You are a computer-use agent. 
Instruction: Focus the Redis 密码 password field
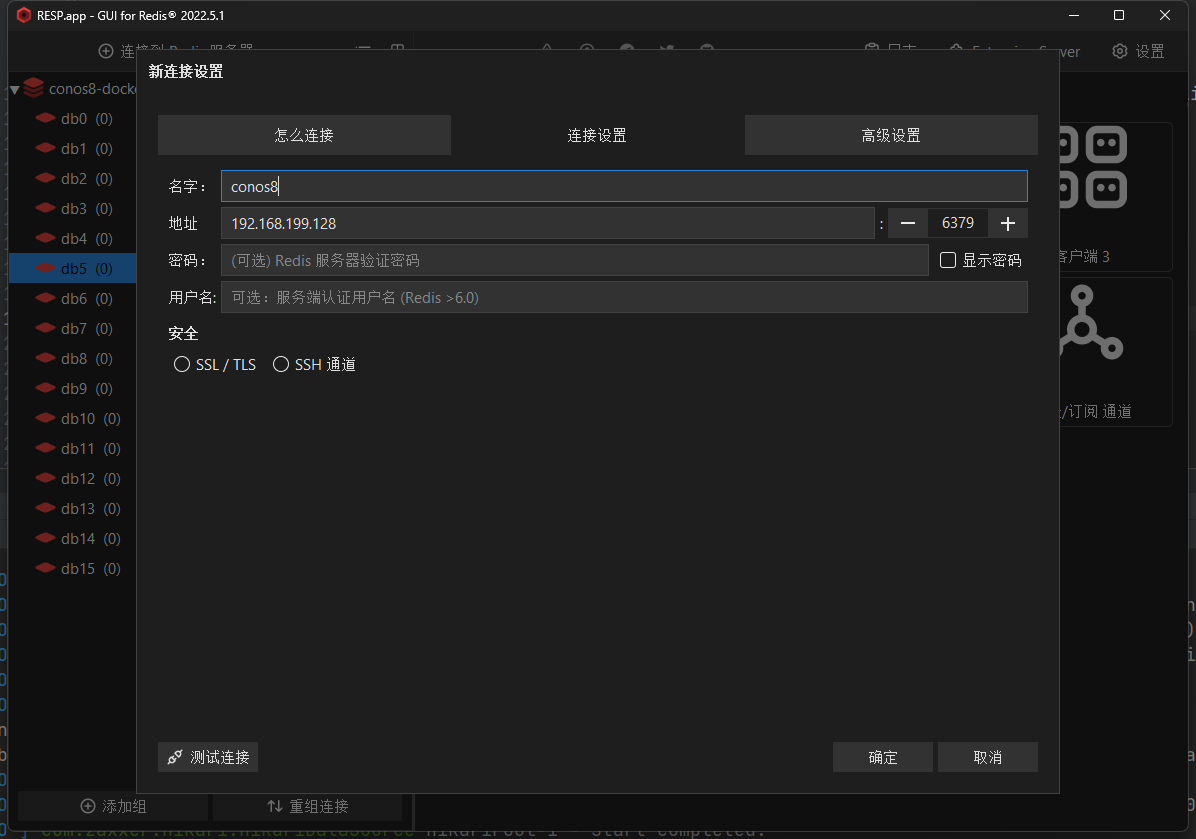574,260
